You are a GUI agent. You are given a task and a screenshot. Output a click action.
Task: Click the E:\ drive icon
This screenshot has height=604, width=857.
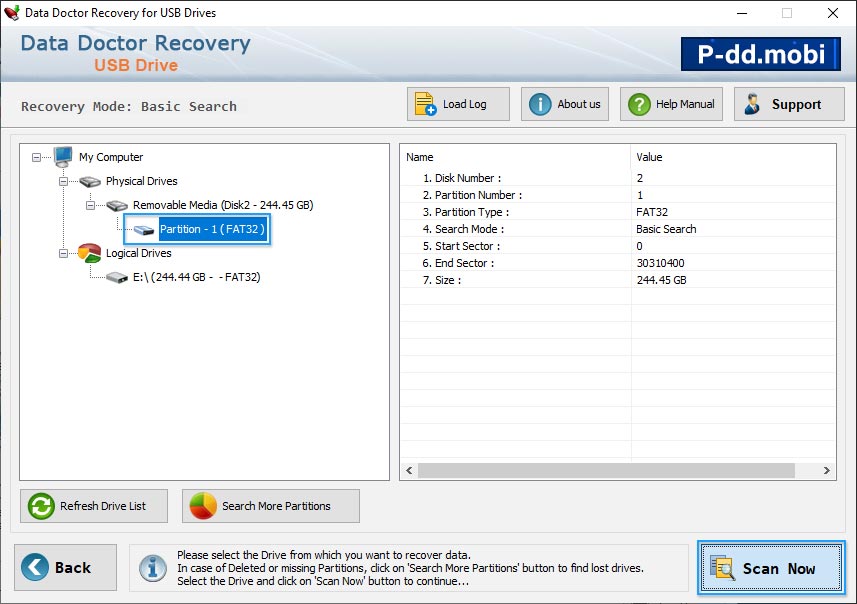(x=117, y=278)
